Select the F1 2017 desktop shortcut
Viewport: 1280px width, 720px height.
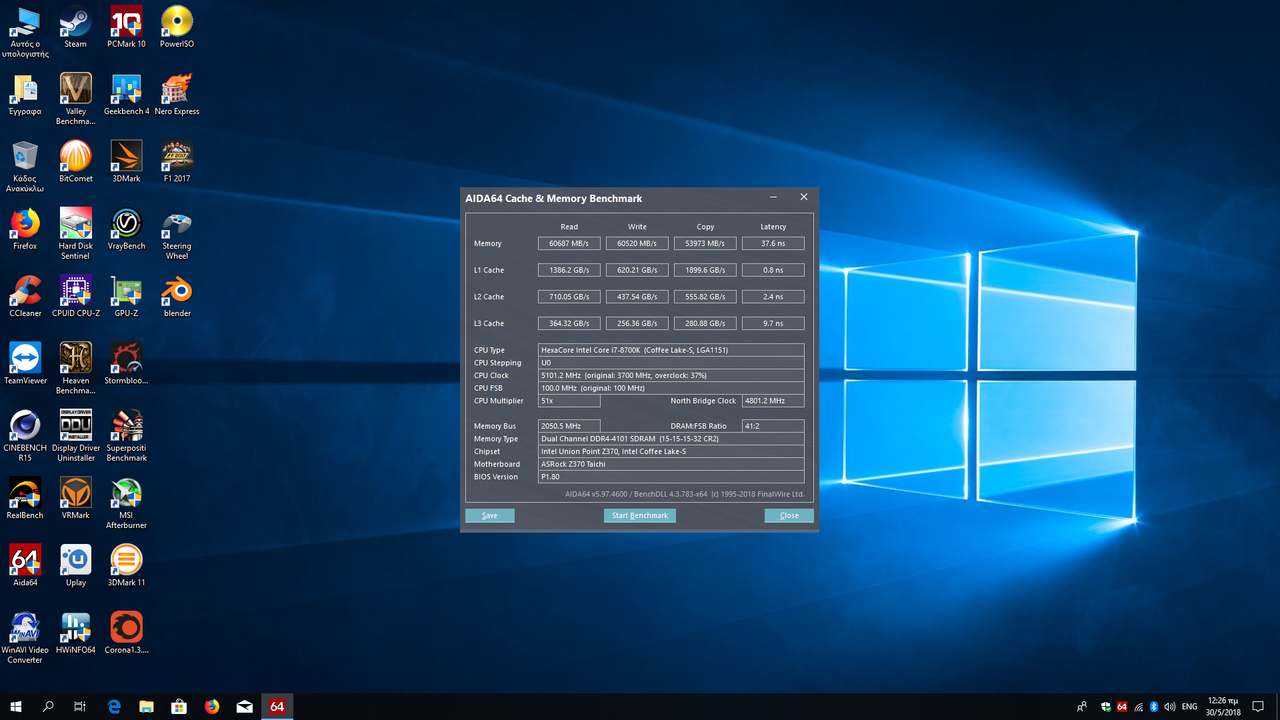[177, 161]
